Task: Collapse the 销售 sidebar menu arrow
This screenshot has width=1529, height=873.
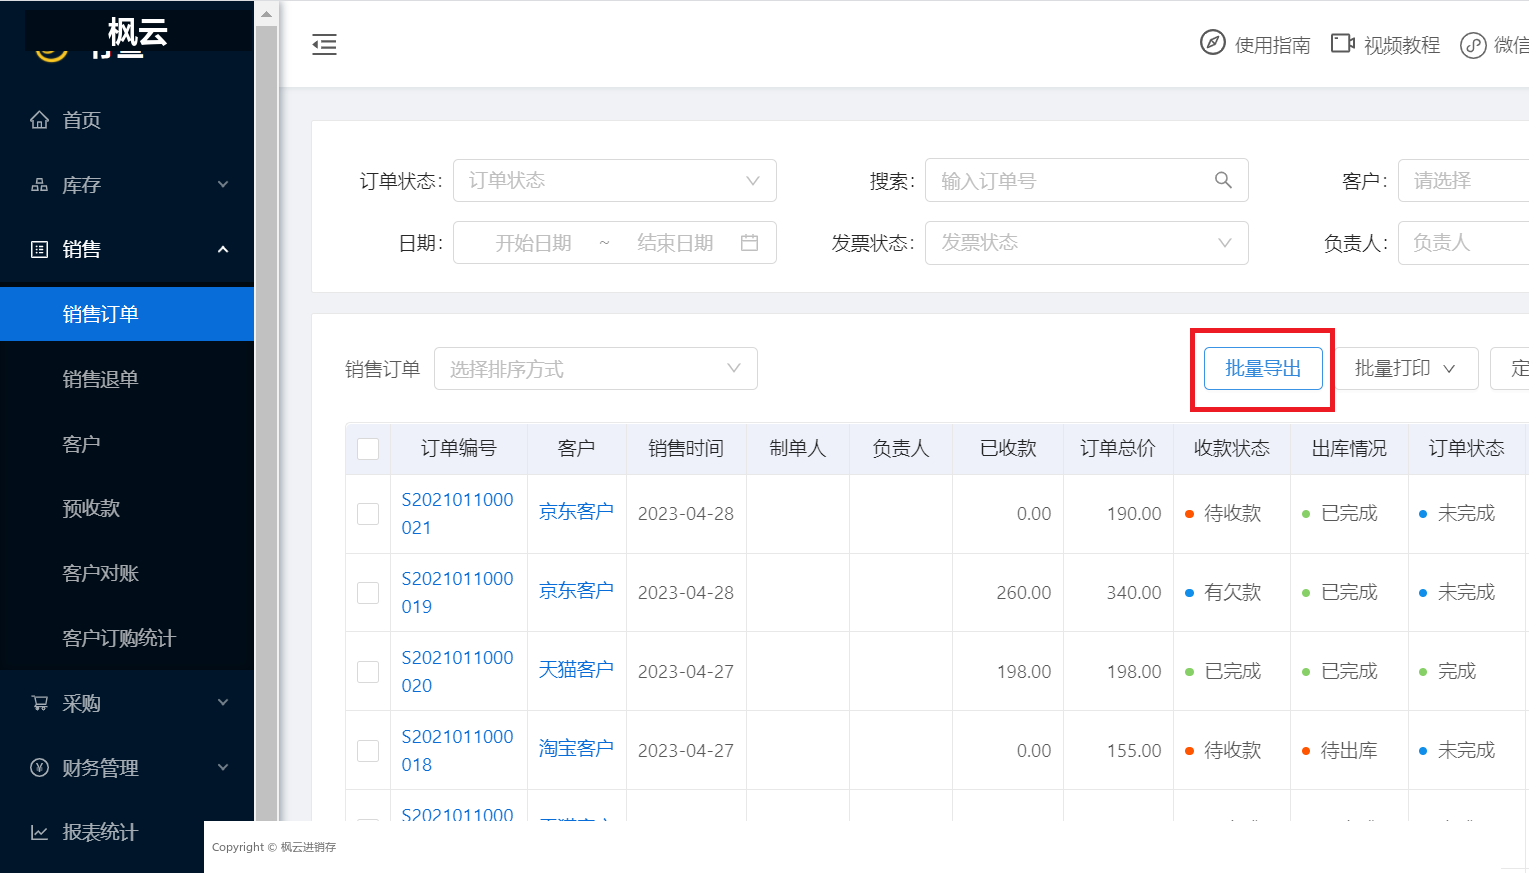Action: [223, 249]
